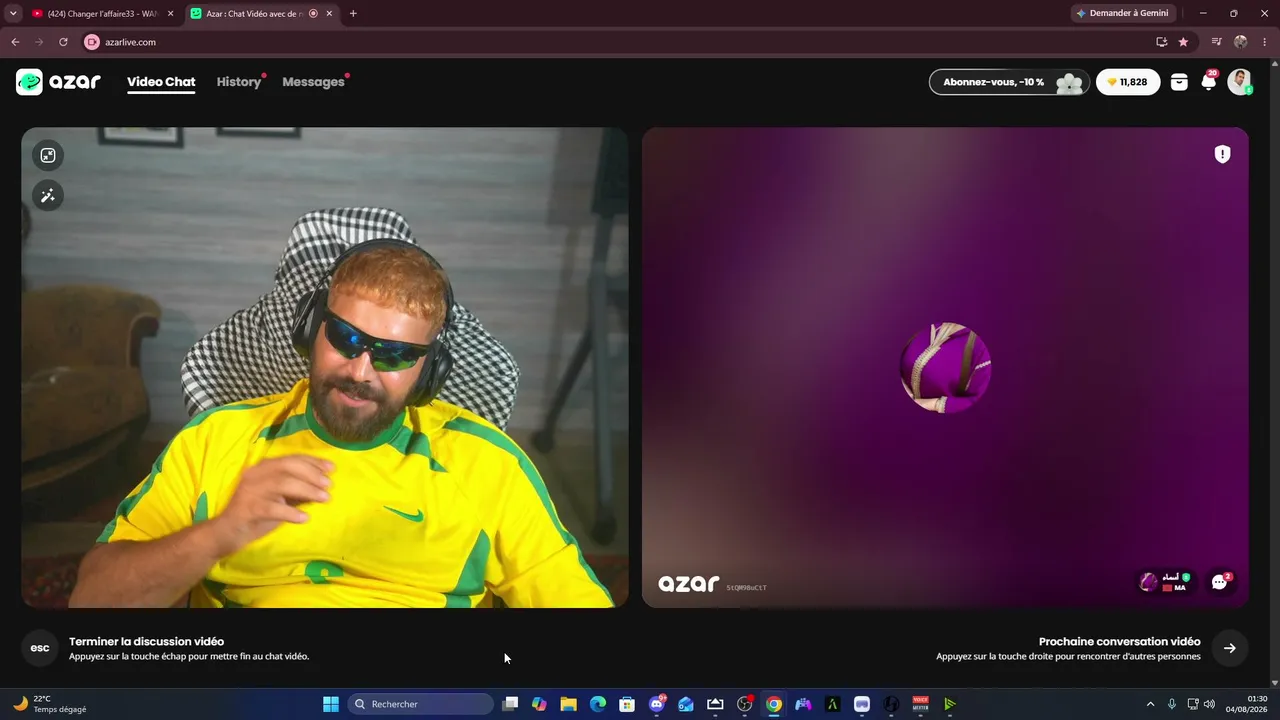The height and width of the screenshot is (720, 1280).
Task: Open the partner's chat bubble with 2 badge
Action: 1220,582
